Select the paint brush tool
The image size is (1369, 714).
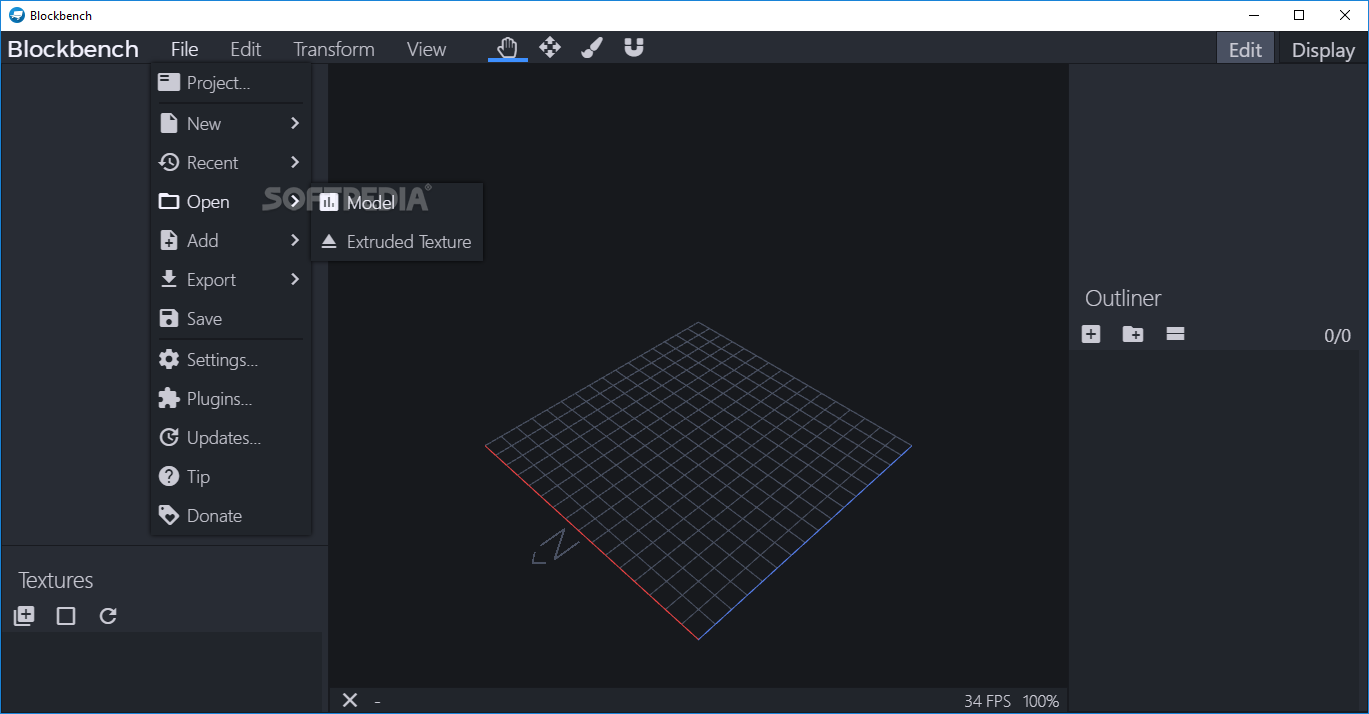(x=592, y=47)
